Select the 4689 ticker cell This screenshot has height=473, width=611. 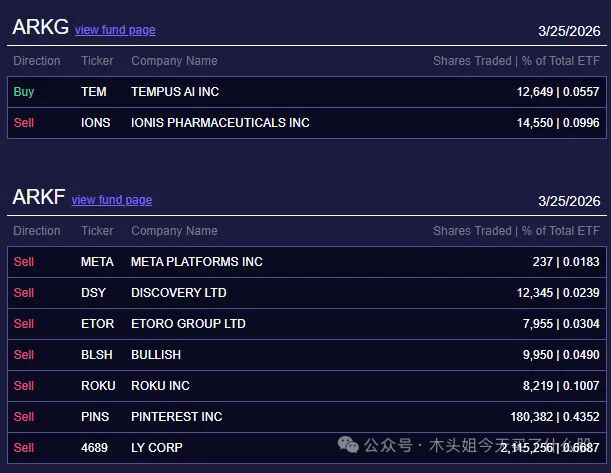coord(96,448)
